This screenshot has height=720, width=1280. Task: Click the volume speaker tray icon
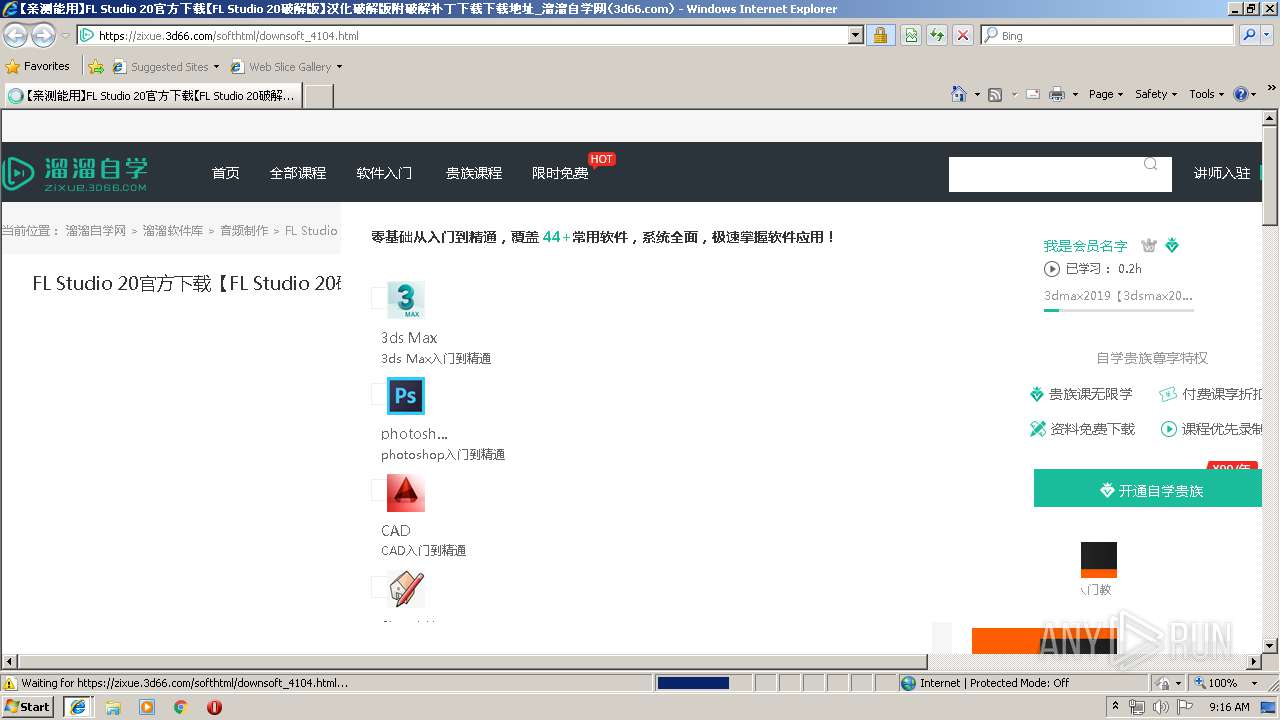(1160, 707)
